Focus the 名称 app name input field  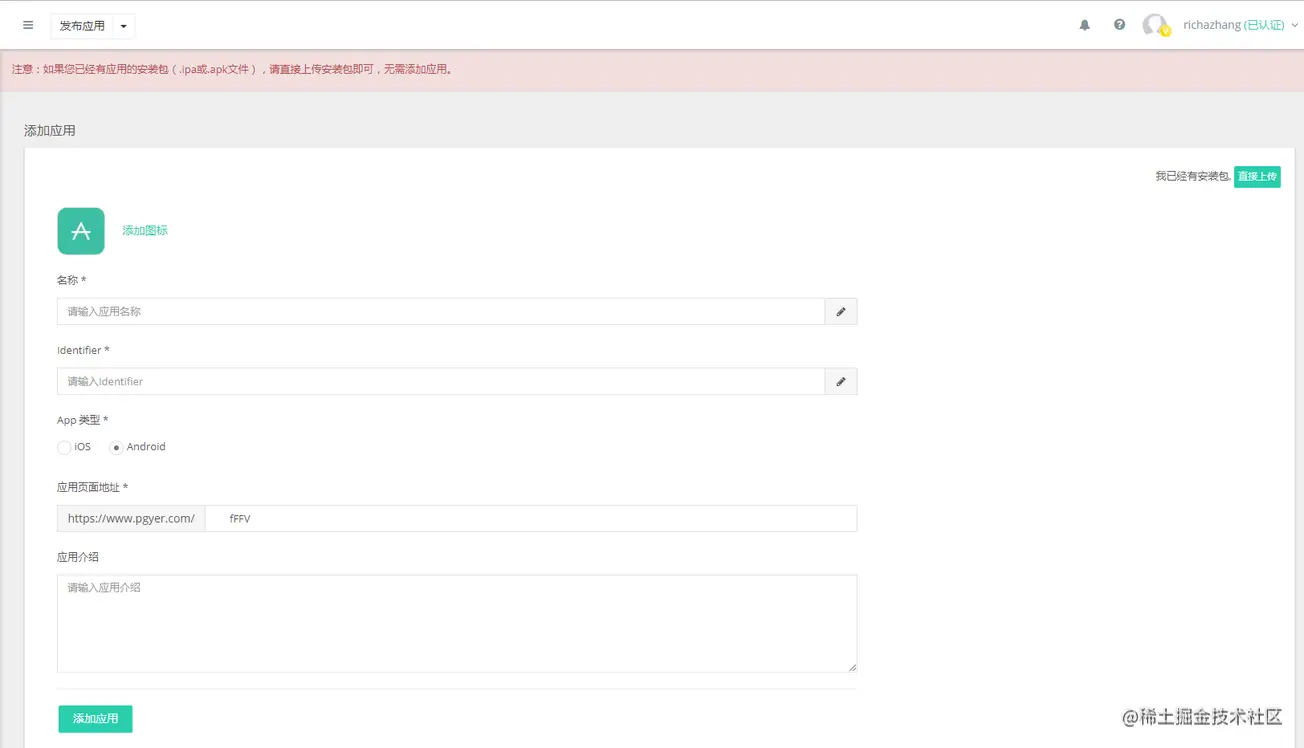441,311
